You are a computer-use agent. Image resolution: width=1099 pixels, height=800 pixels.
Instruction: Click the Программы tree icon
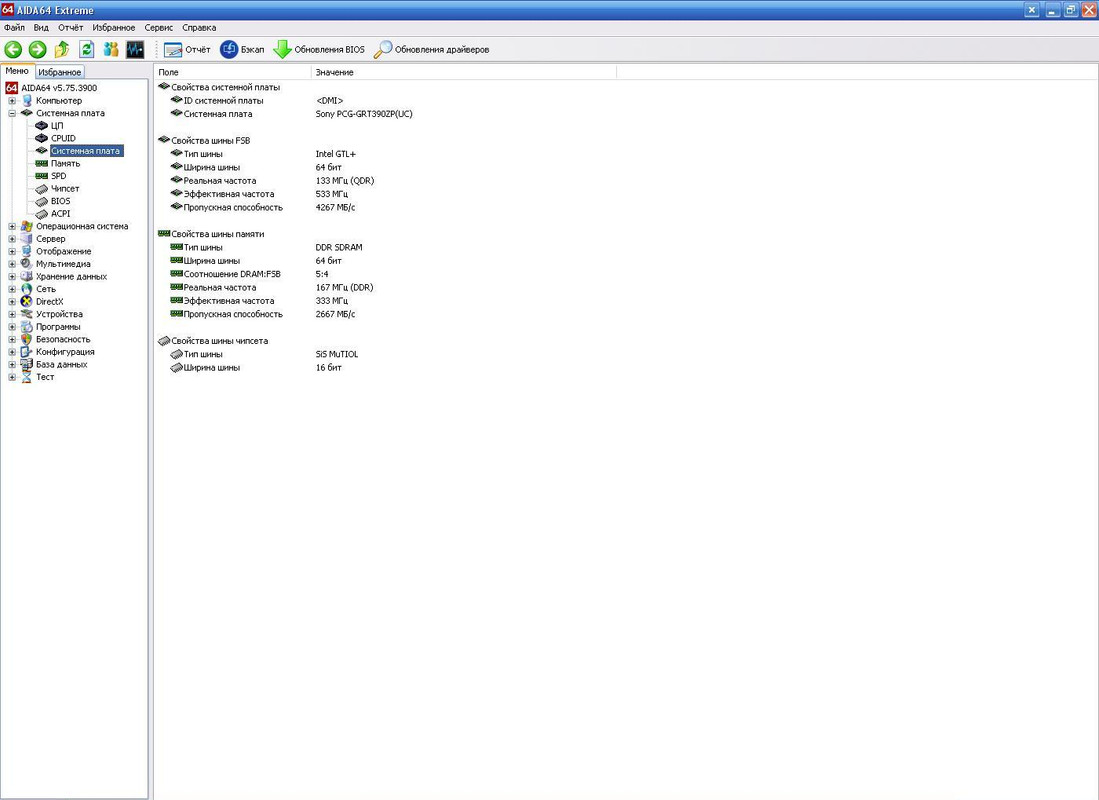click(27, 327)
